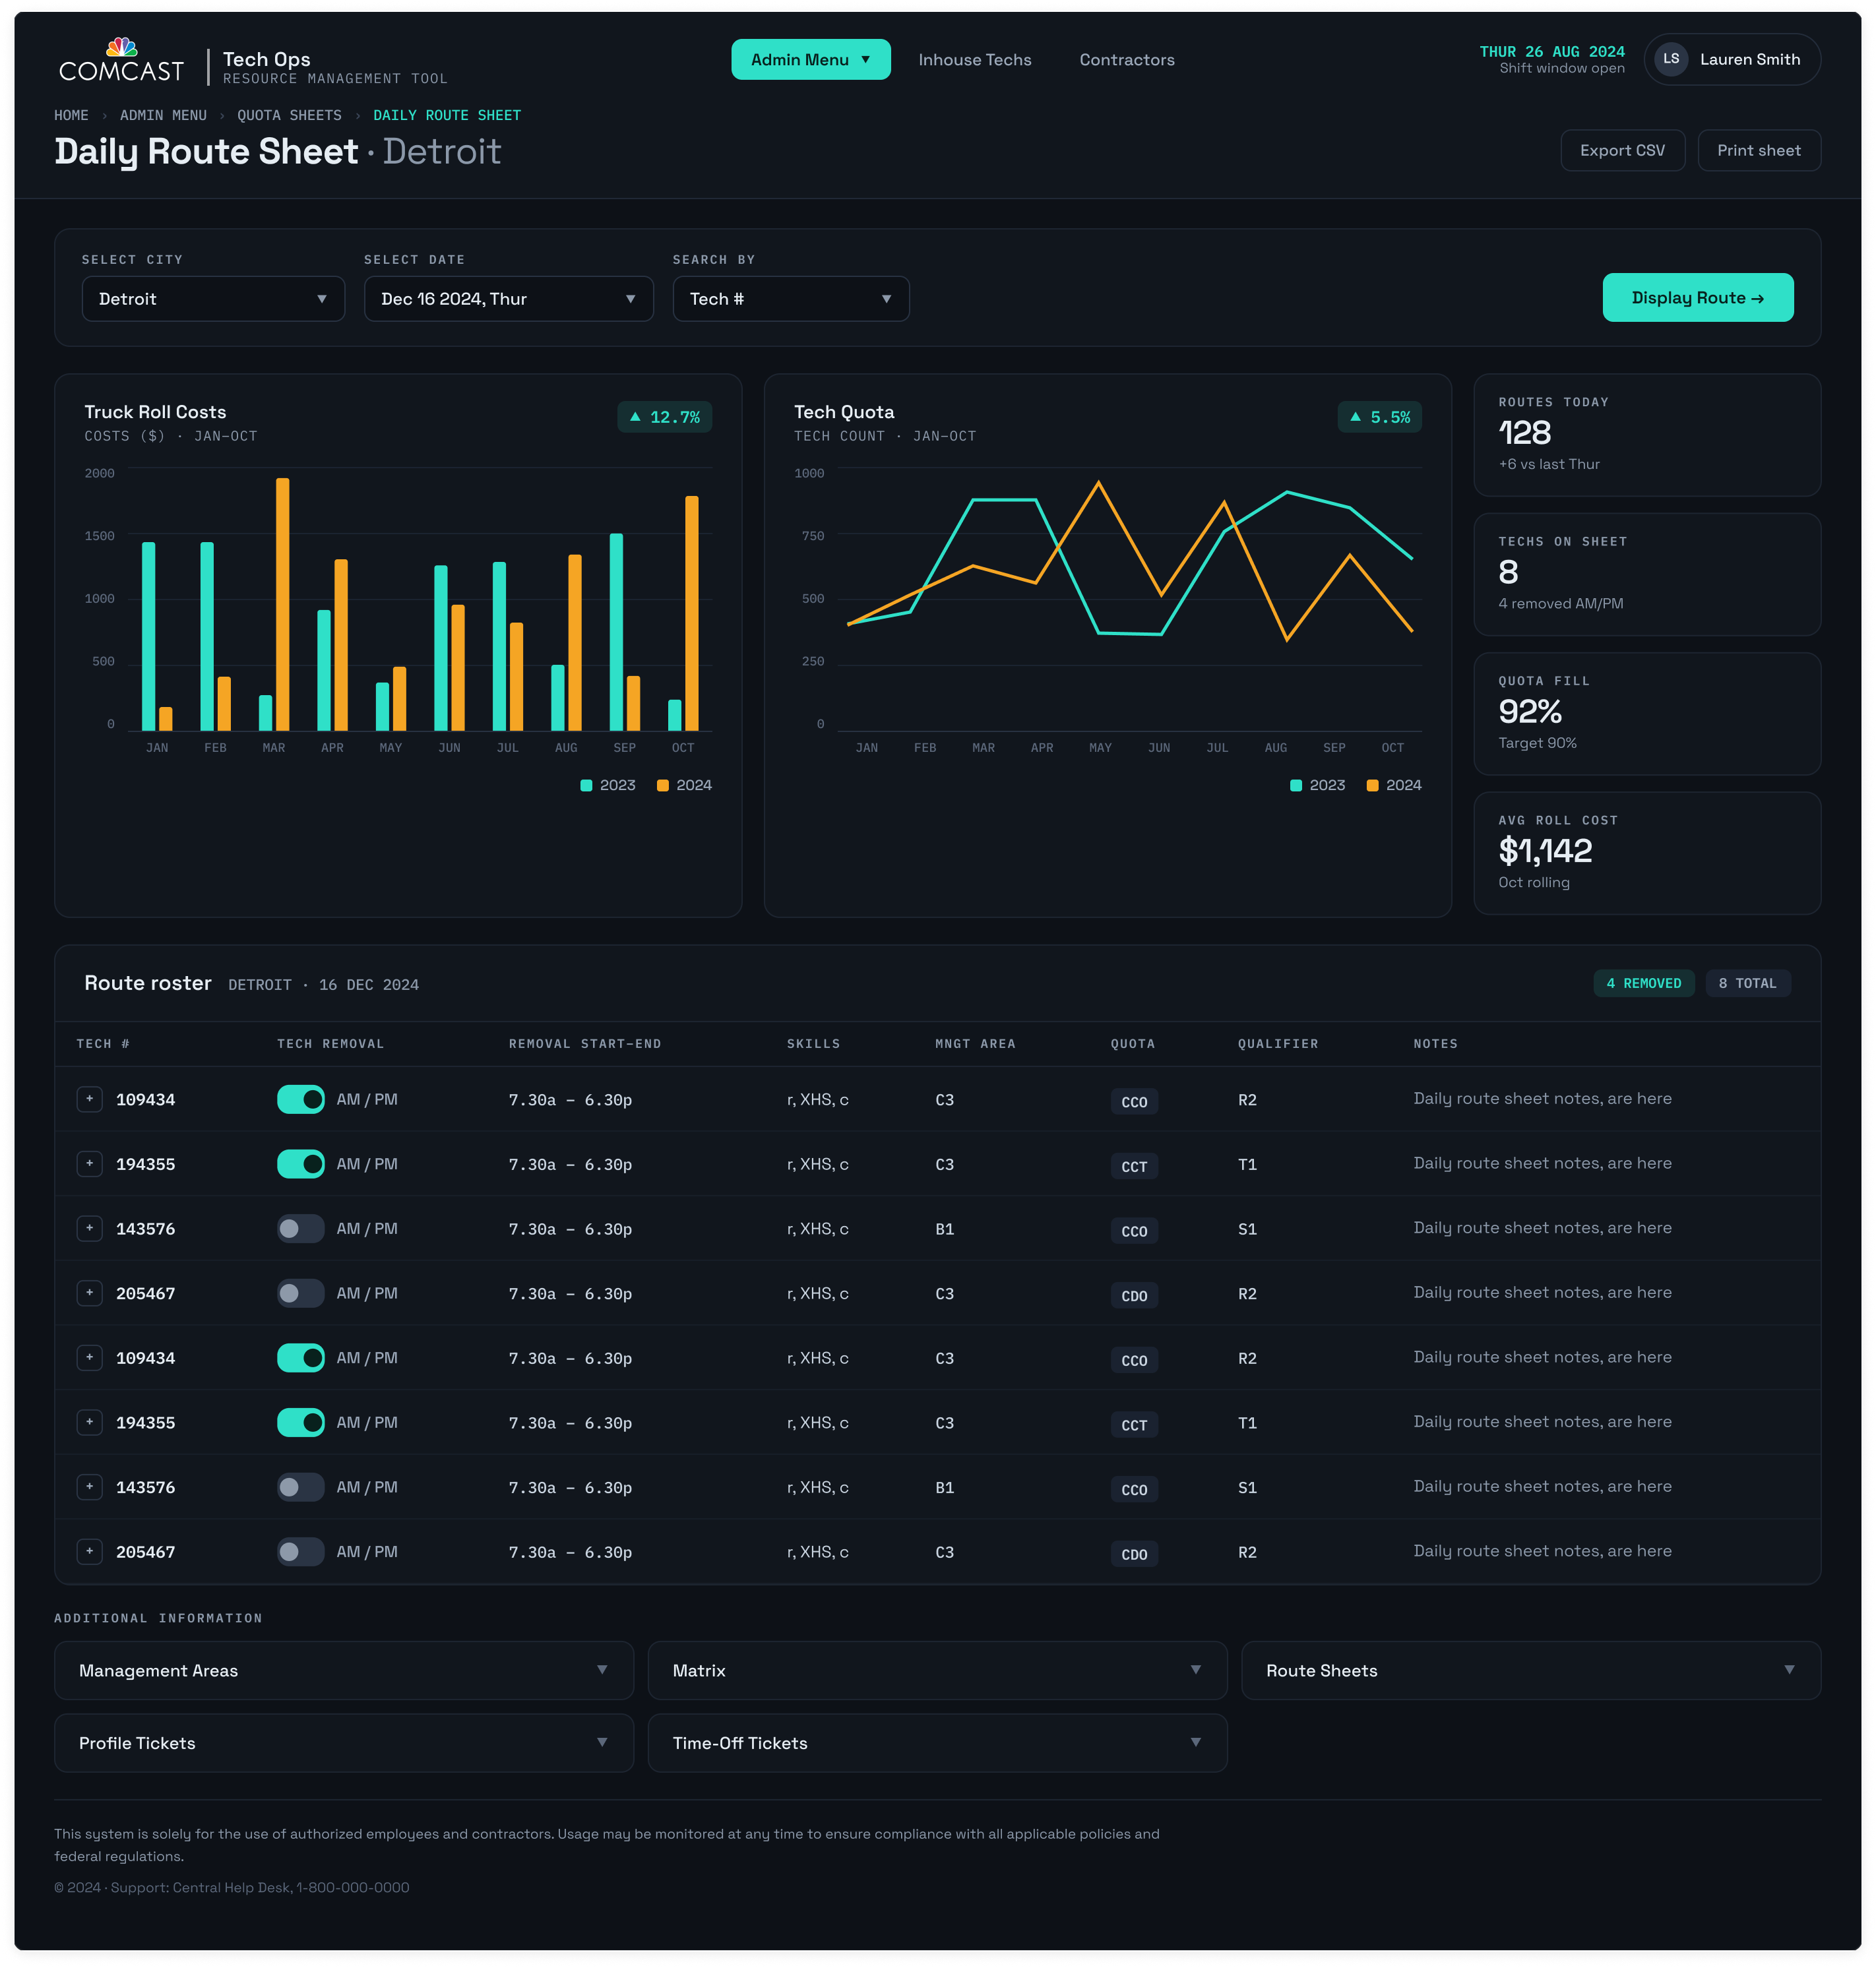Expand the Time-Off Tickets section

[937, 1743]
